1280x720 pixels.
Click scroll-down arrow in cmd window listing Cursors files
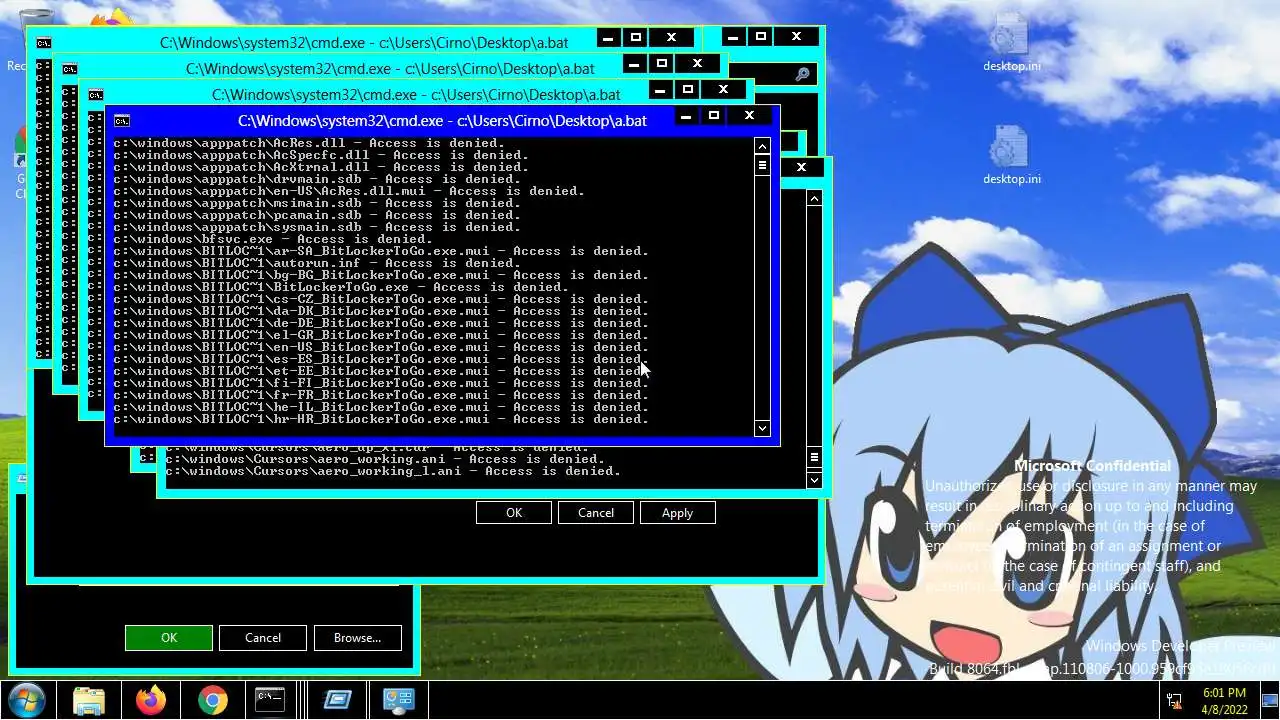pos(814,480)
